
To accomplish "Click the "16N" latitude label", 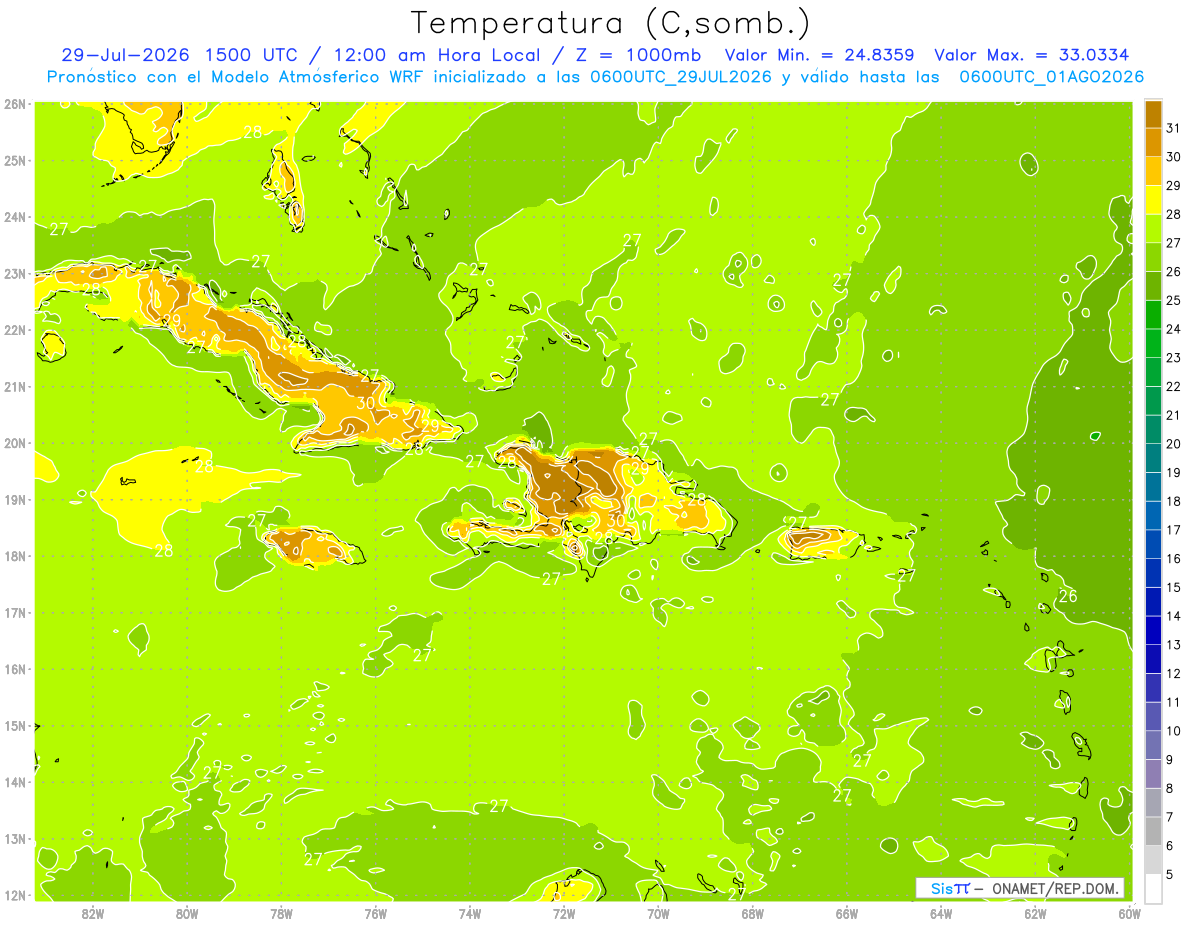I will [15, 669].
